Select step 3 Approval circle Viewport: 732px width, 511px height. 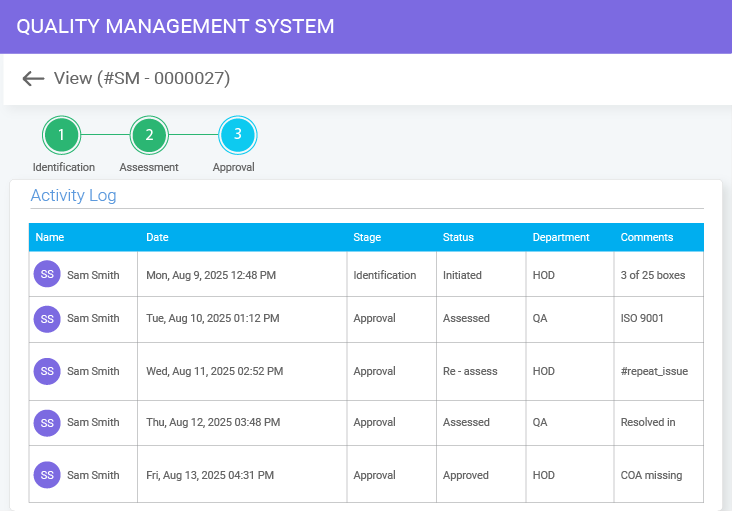click(x=238, y=135)
